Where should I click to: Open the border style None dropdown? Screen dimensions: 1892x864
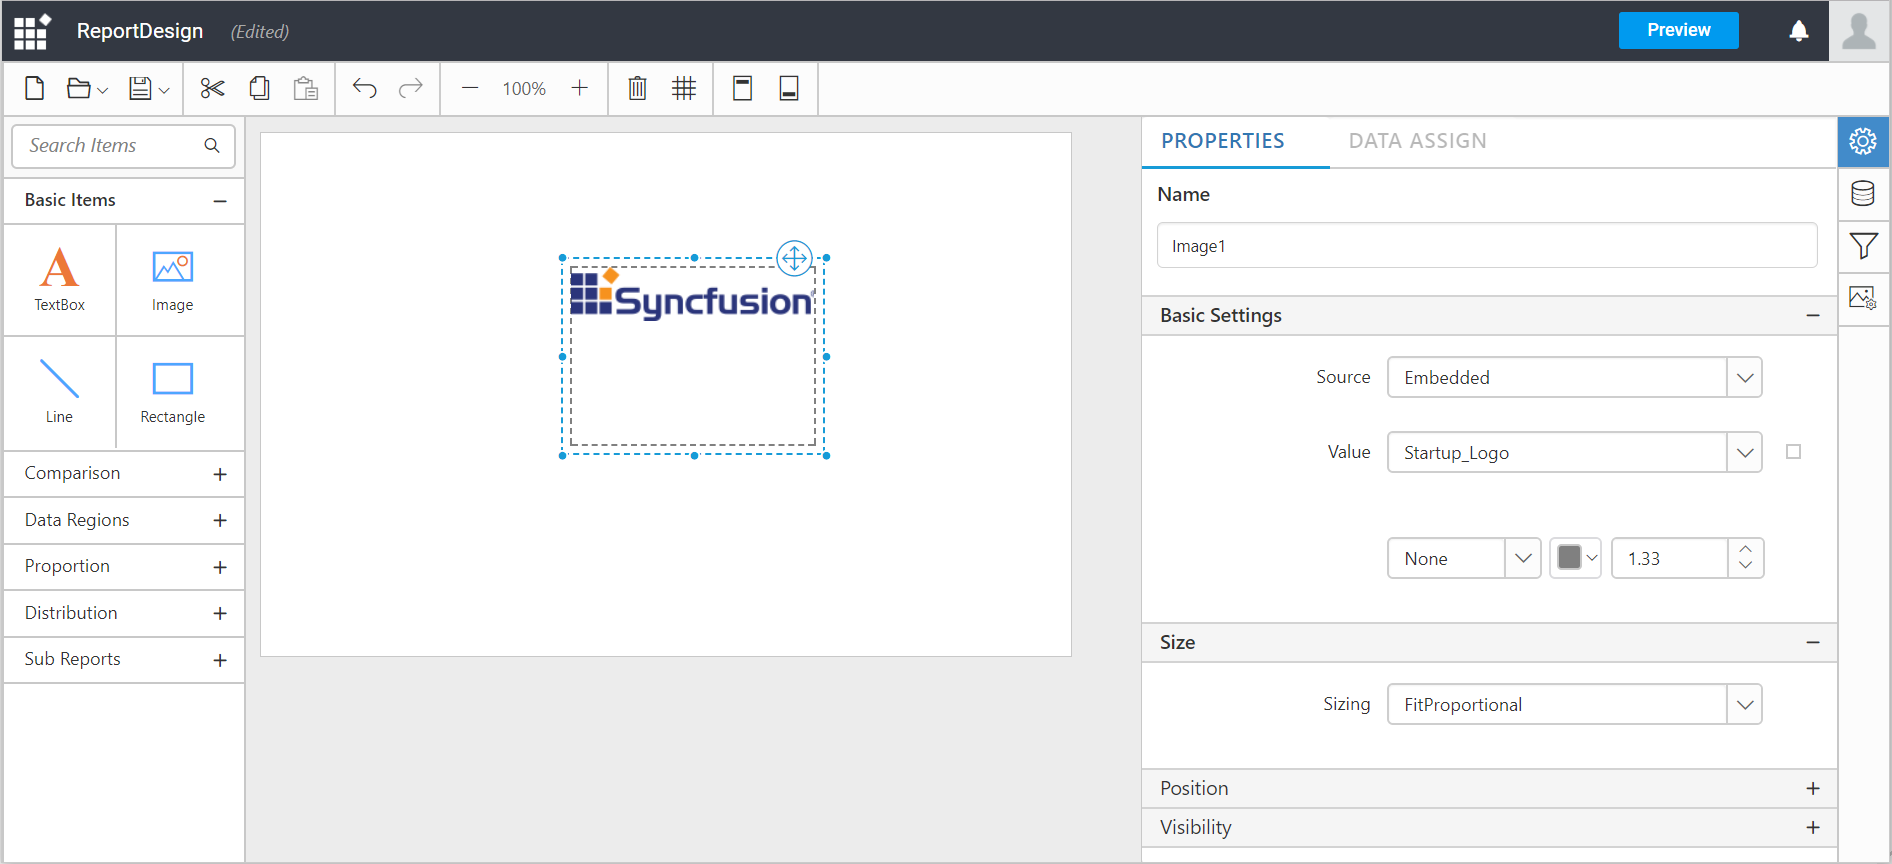[1463, 559]
